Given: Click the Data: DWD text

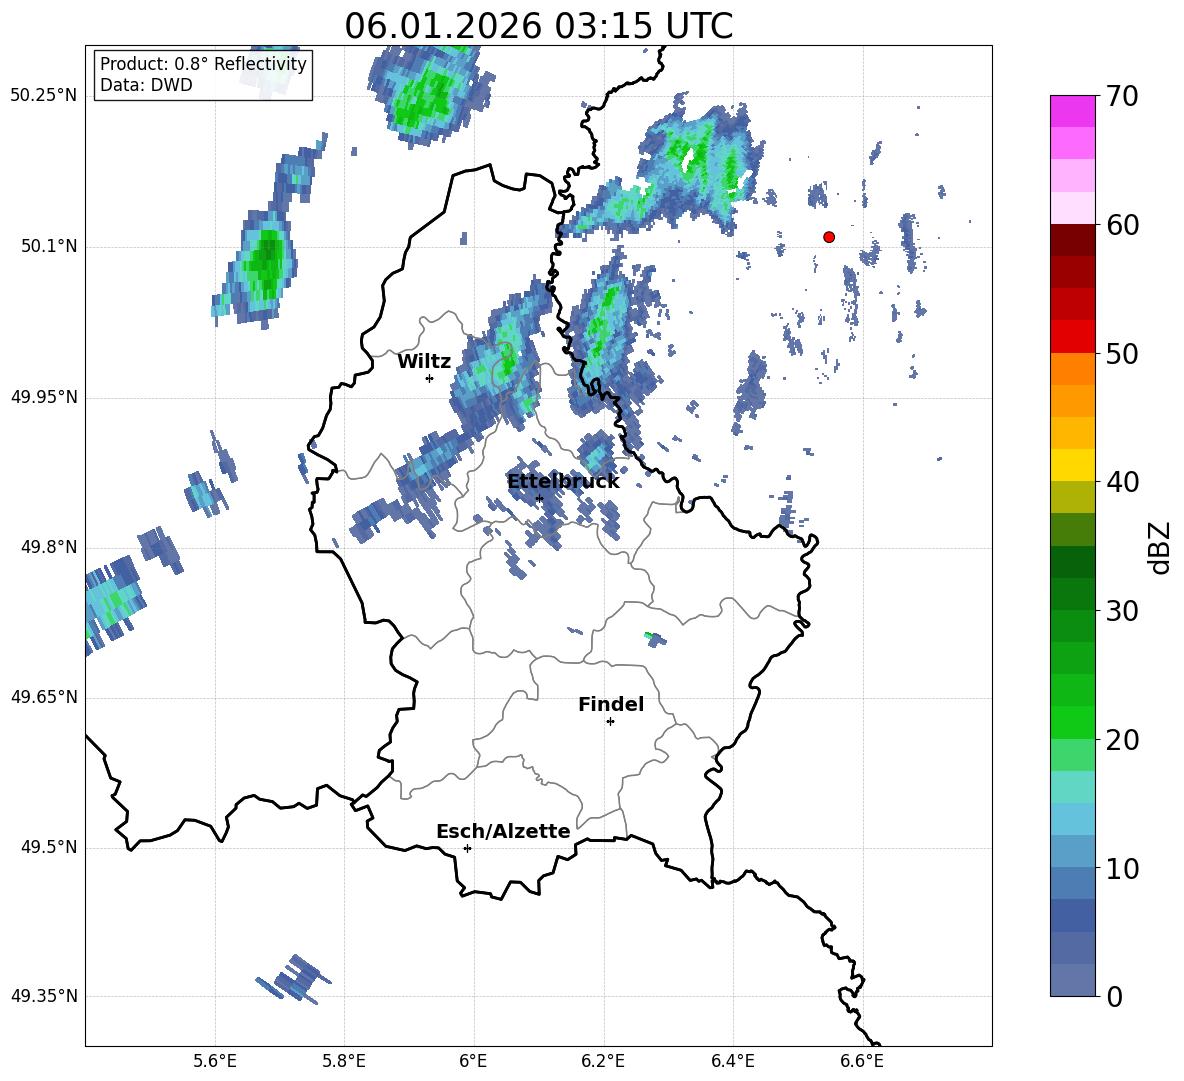Looking at the screenshot, I should [146, 85].
